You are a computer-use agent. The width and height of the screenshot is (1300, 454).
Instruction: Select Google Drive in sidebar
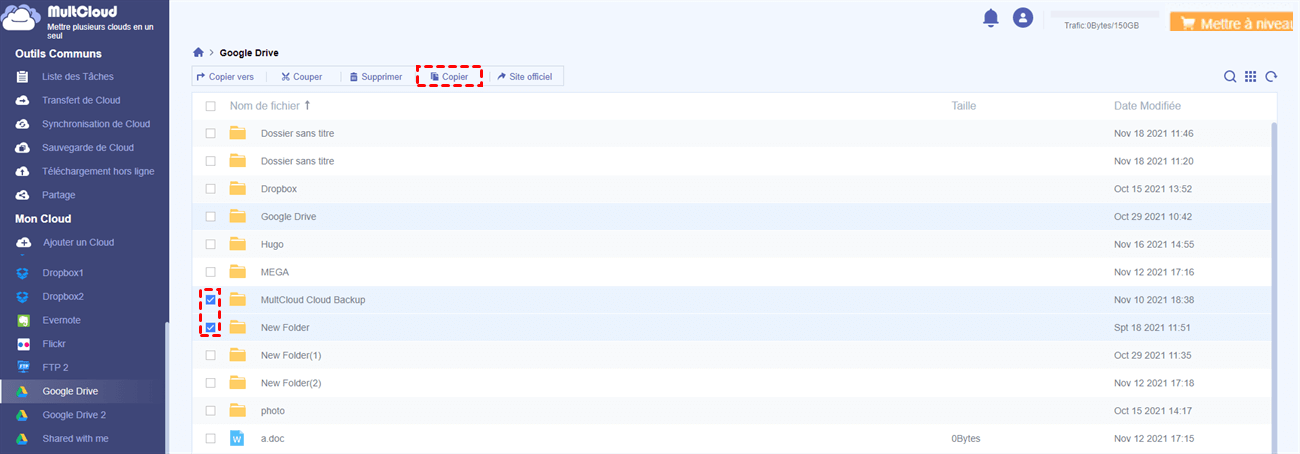70,391
